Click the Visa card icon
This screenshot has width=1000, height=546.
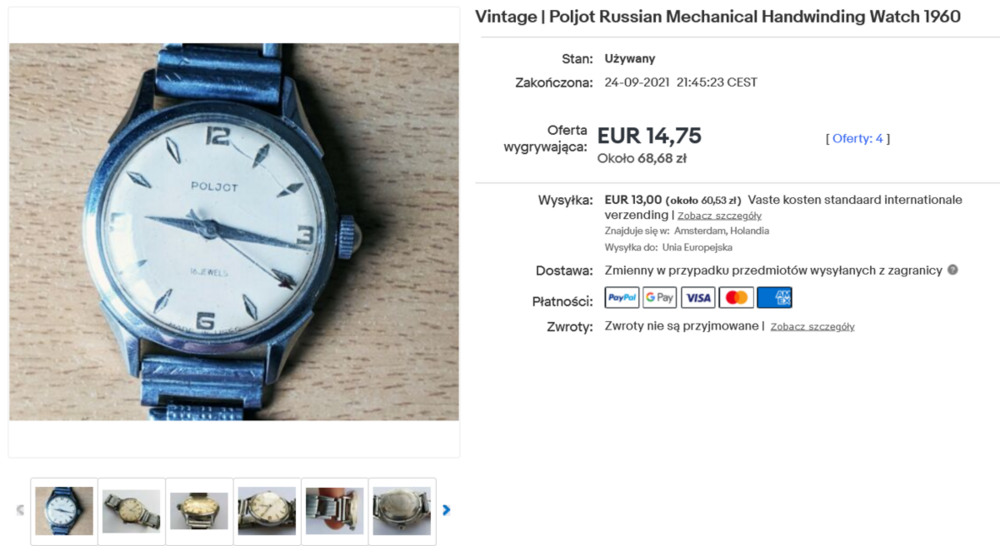(698, 297)
